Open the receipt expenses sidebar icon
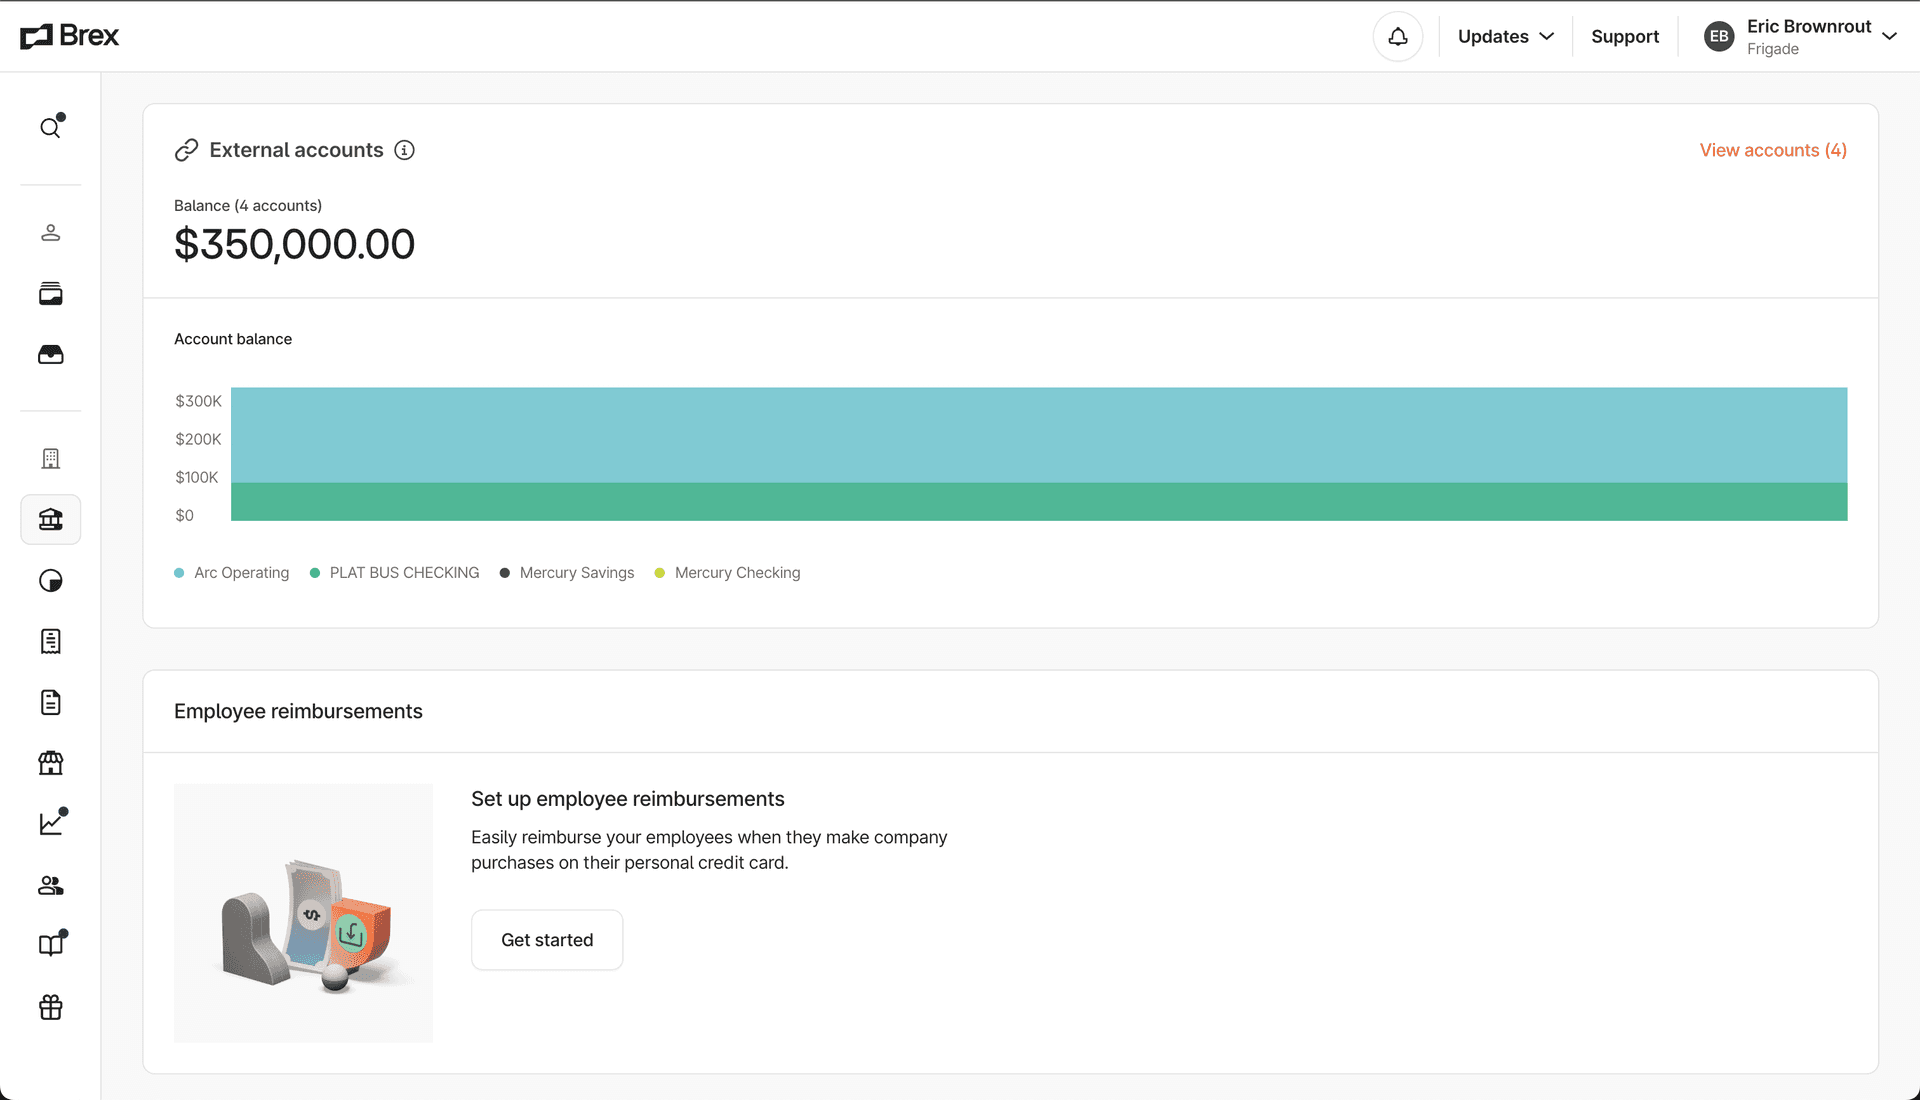This screenshot has width=1920, height=1100. [x=51, y=642]
